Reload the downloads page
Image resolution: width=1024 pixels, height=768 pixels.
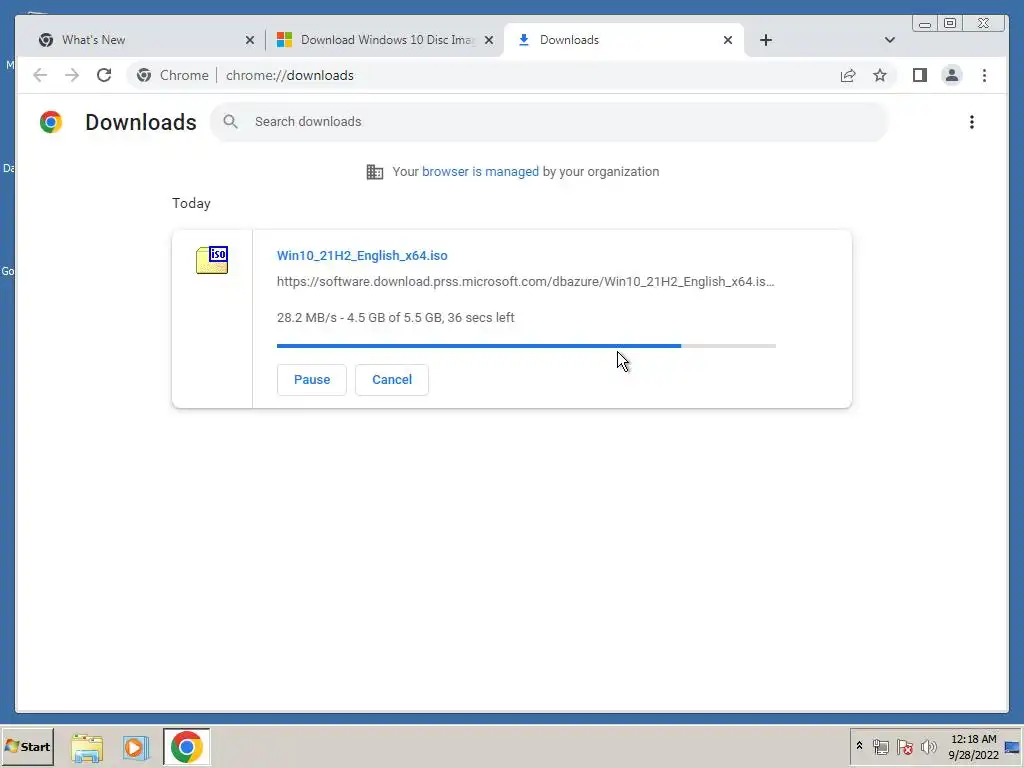[x=104, y=75]
